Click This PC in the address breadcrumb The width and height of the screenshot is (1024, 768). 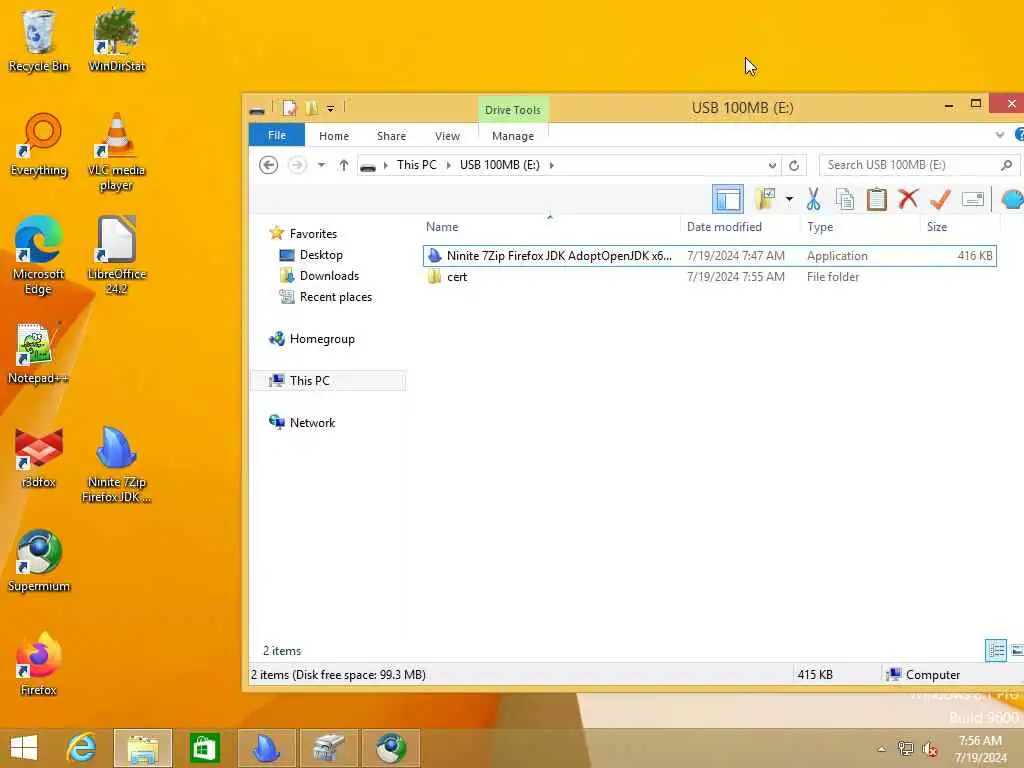417,165
